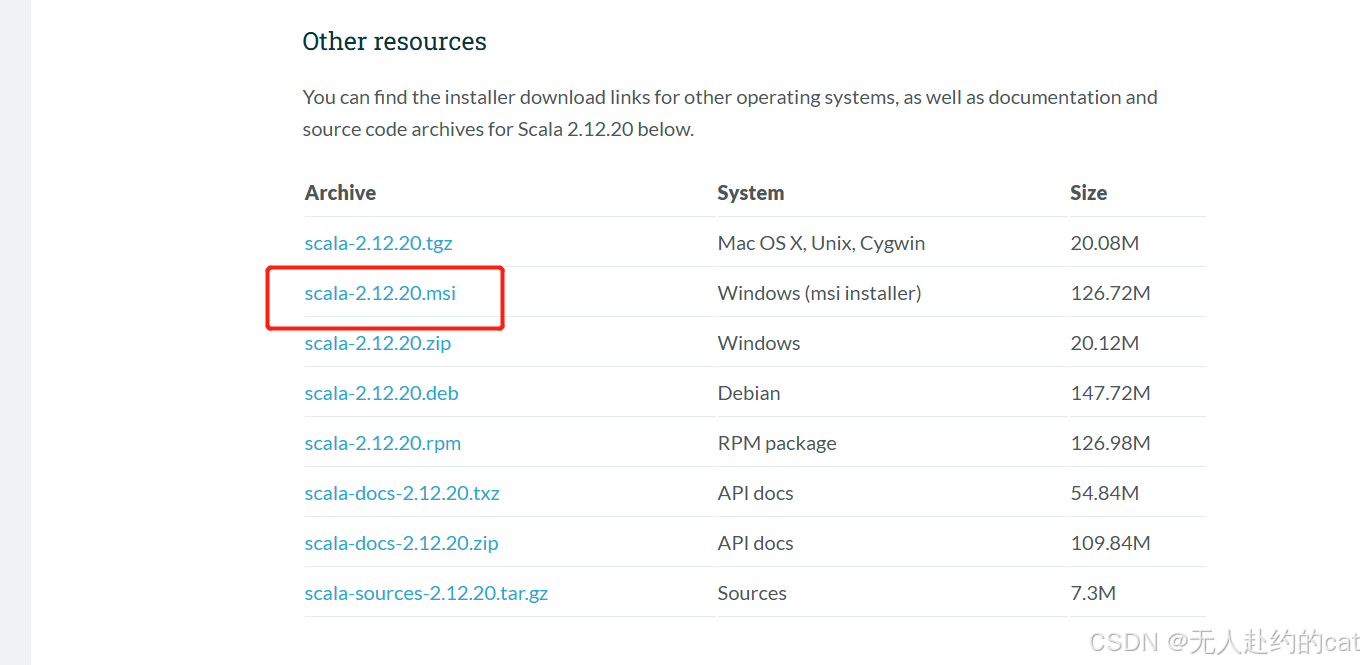Select the 147.72M size value

tap(1111, 393)
